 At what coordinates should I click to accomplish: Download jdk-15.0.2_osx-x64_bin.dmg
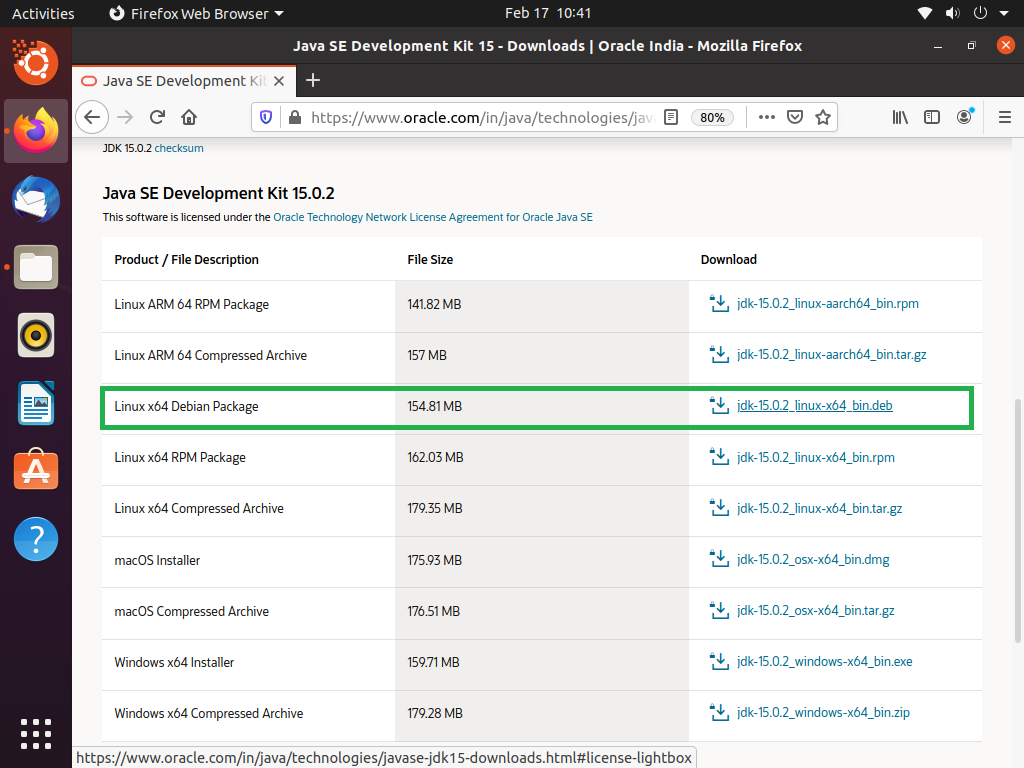point(813,560)
